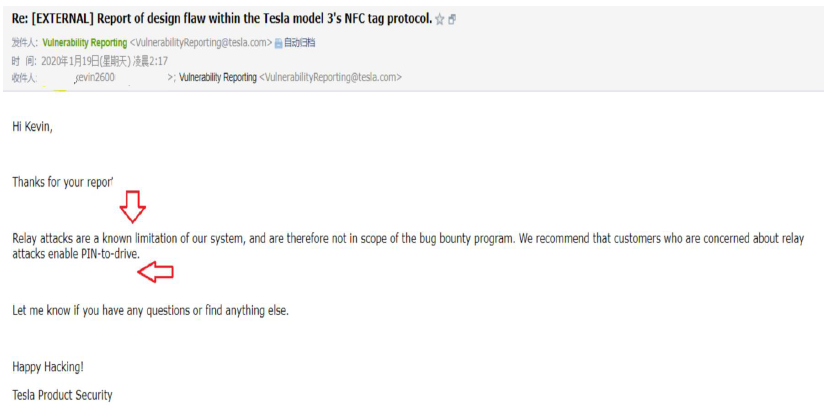Click the auto-archive icon beside sender address
Viewport: 824px width, 412px height.
tap(279, 43)
